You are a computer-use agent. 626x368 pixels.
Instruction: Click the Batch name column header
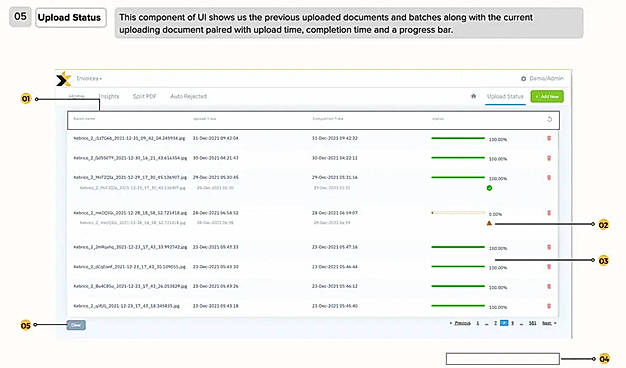[84, 119]
